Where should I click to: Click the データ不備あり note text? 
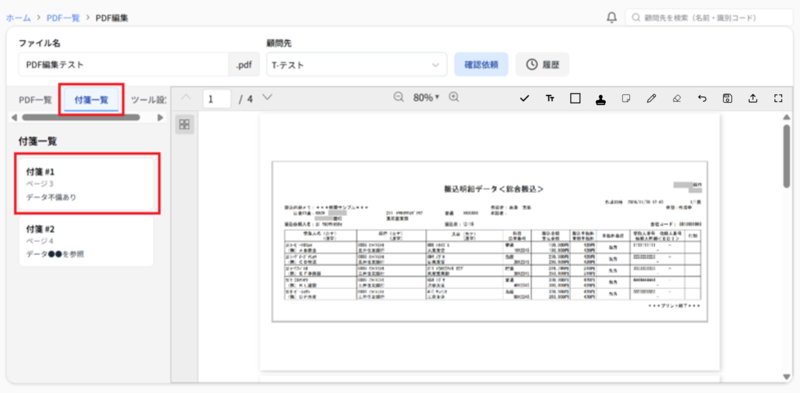[x=51, y=197]
